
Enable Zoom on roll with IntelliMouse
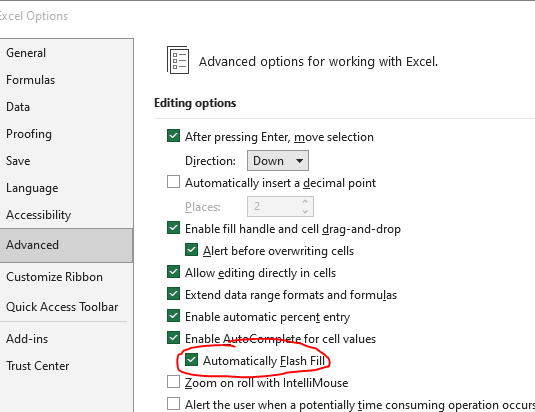tap(173, 382)
